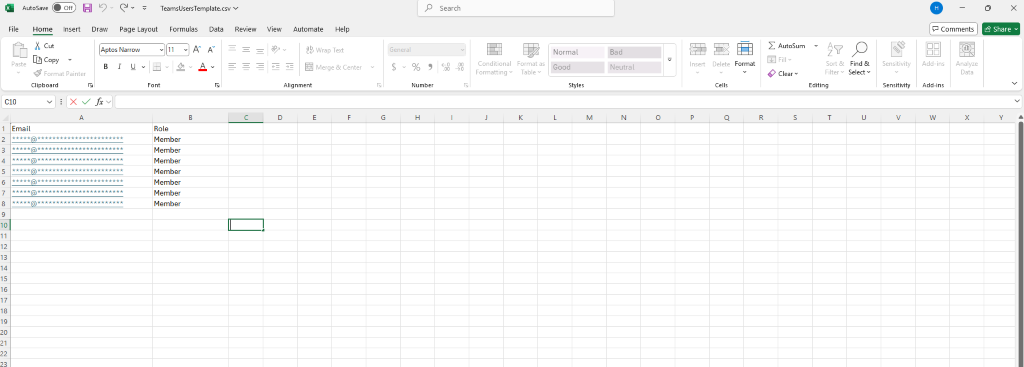Select the Email header cell
The width and height of the screenshot is (1024, 367).
81,129
